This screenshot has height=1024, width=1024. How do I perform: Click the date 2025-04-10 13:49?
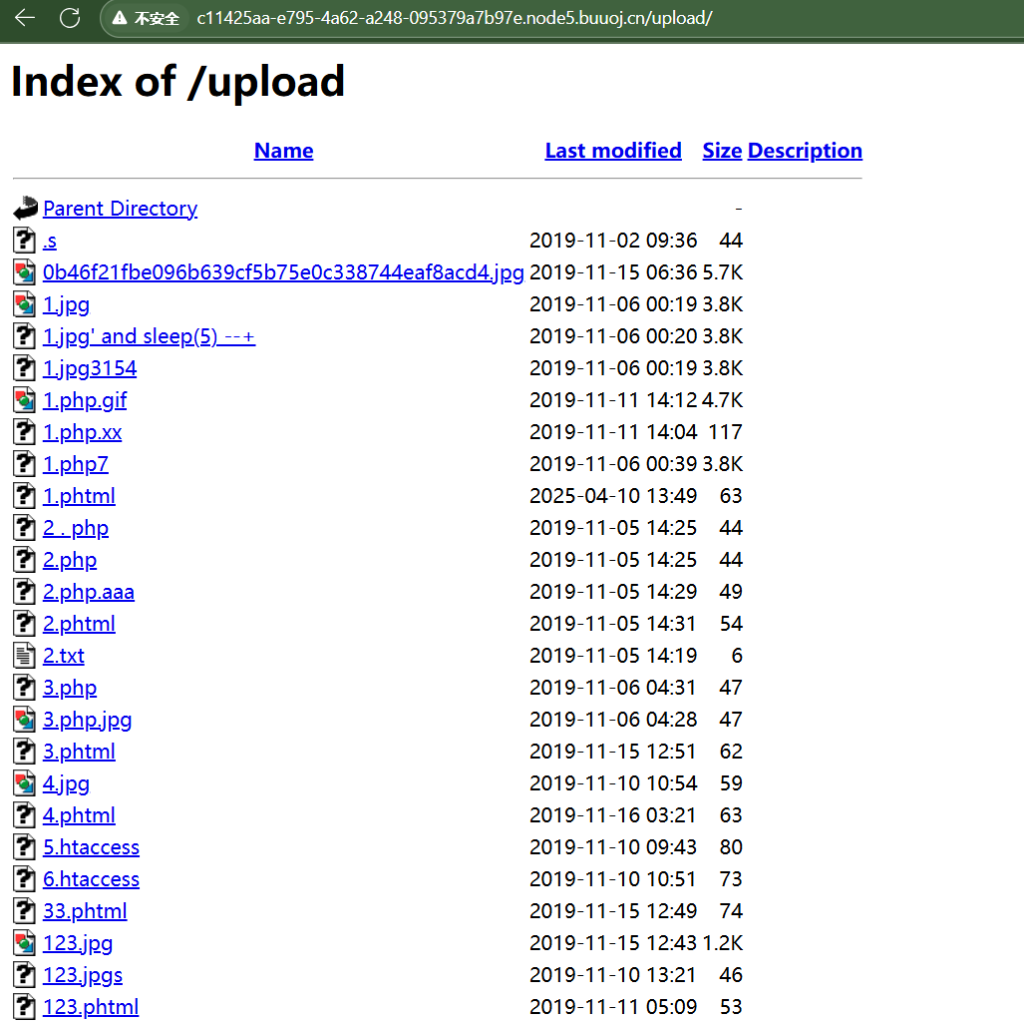pos(613,496)
